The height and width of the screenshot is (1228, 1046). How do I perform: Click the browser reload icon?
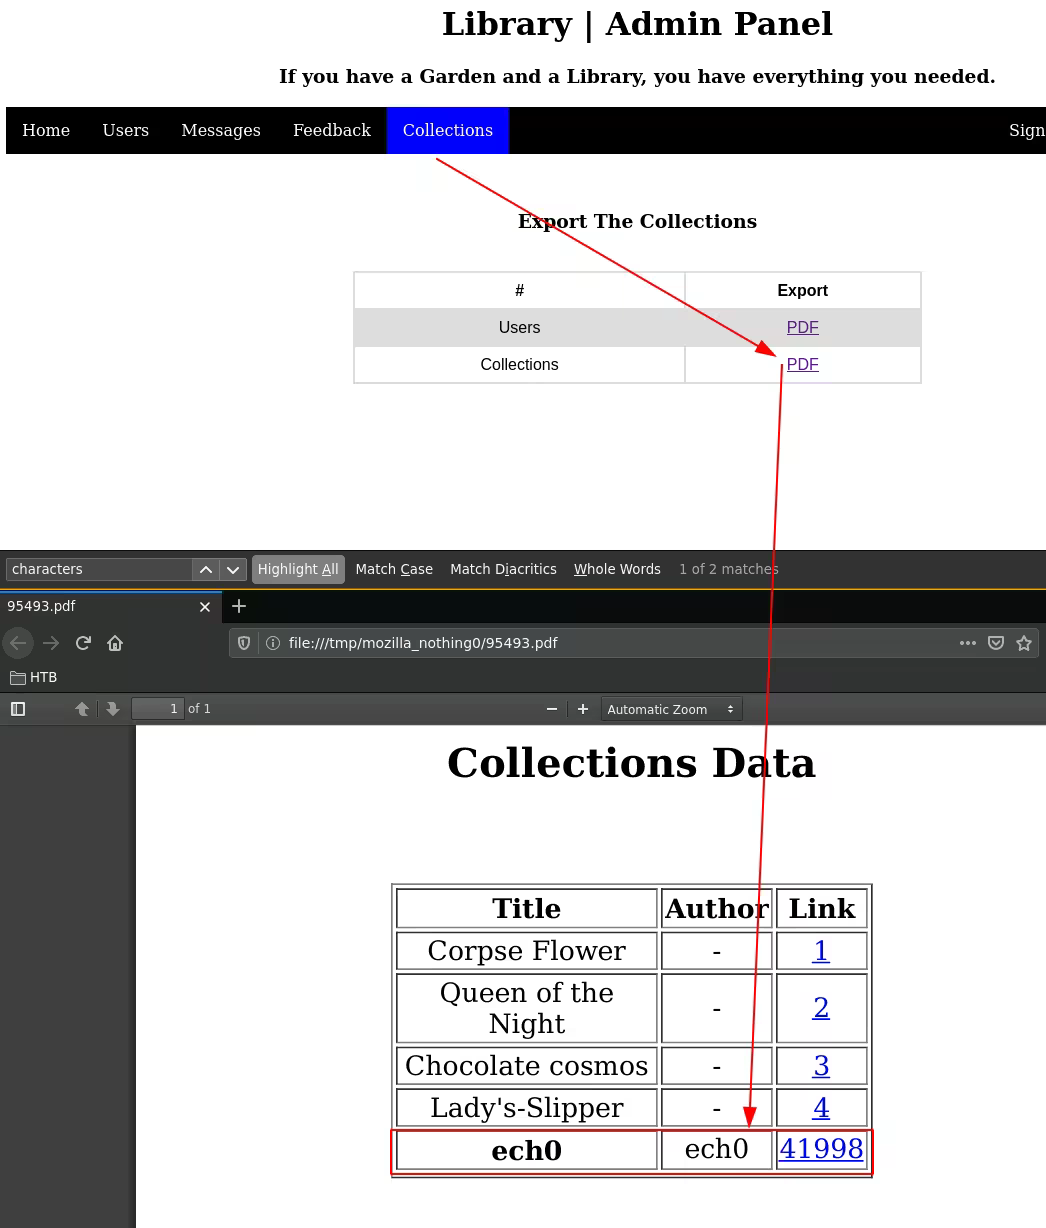tap(83, 643)
